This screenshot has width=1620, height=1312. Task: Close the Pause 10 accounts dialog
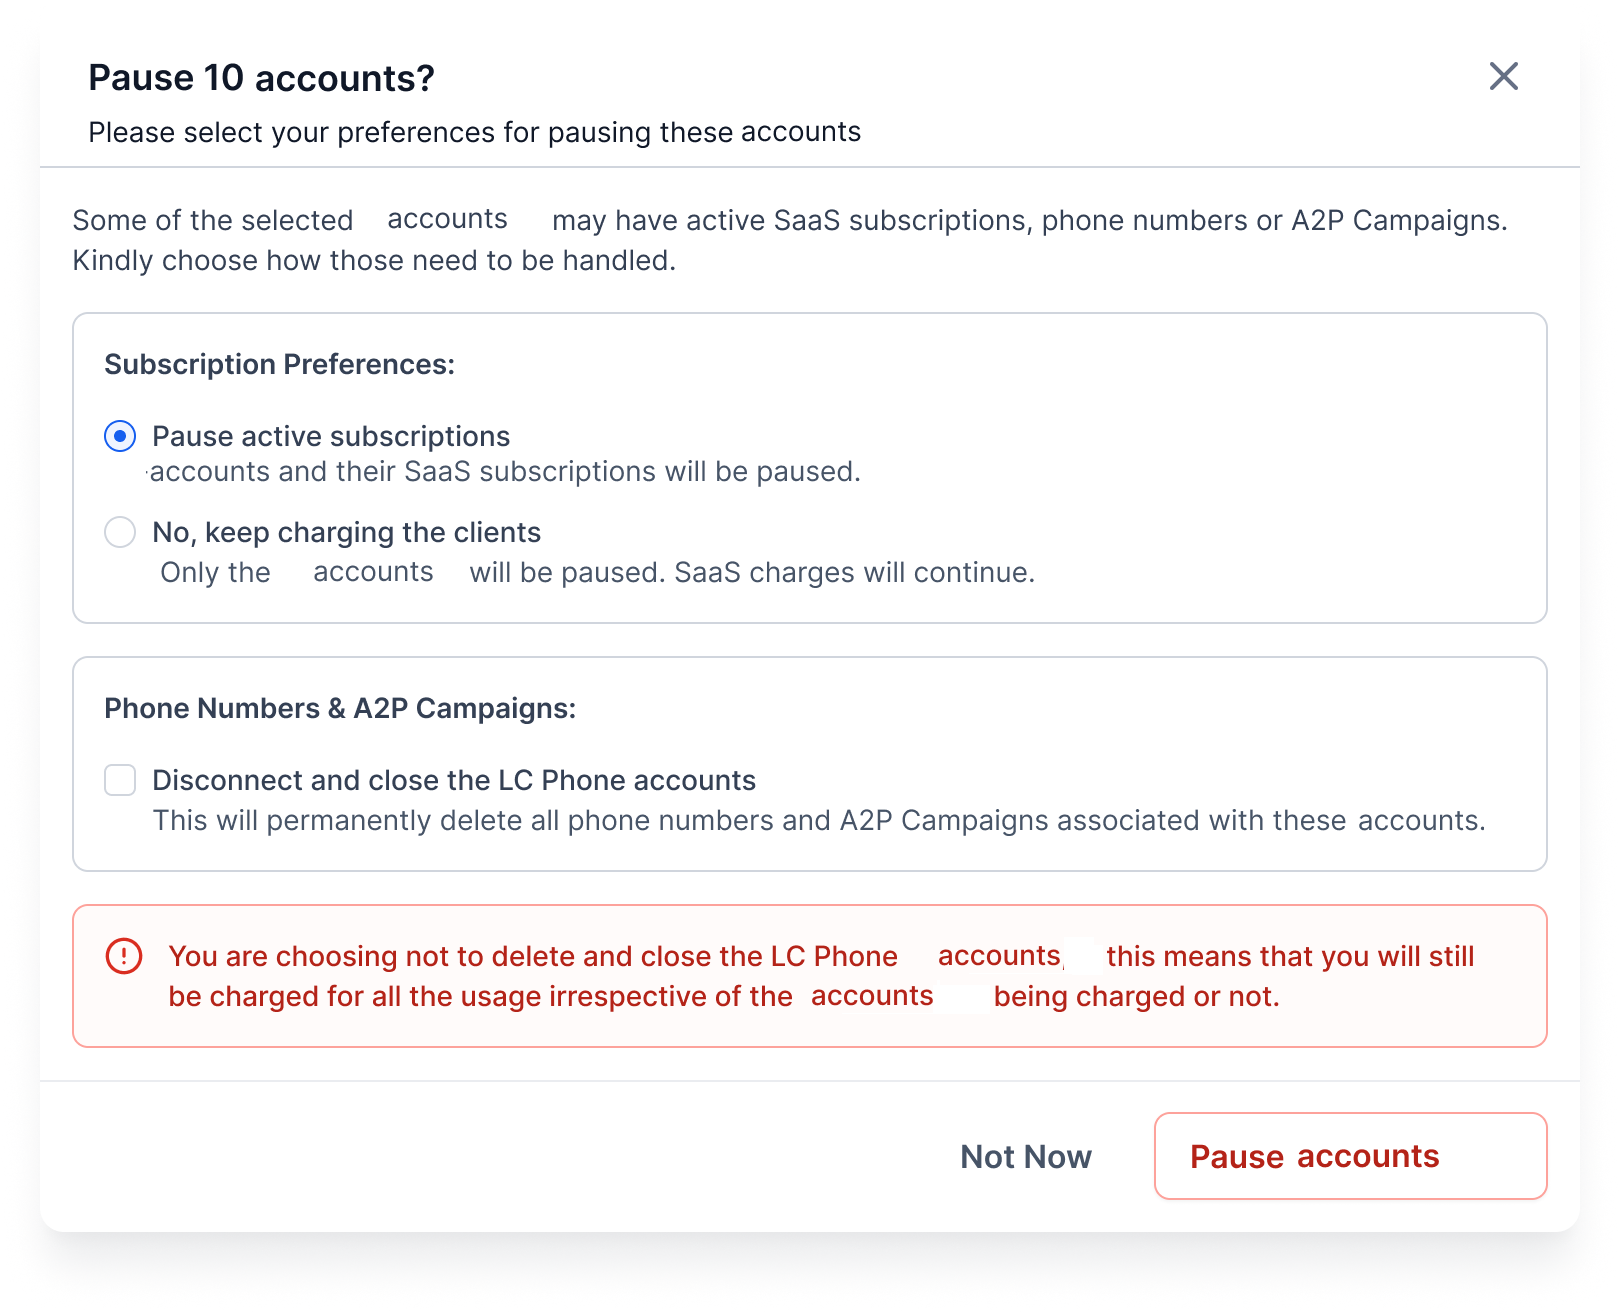tap(1503, 76)
